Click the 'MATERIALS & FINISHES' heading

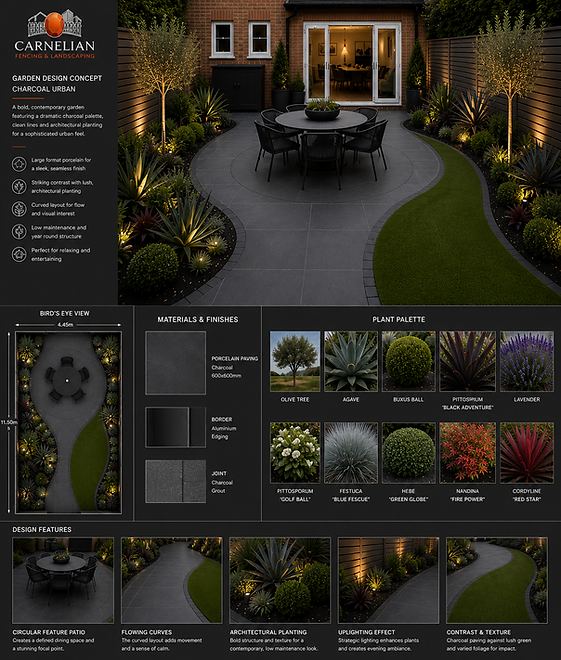(198, 319)
